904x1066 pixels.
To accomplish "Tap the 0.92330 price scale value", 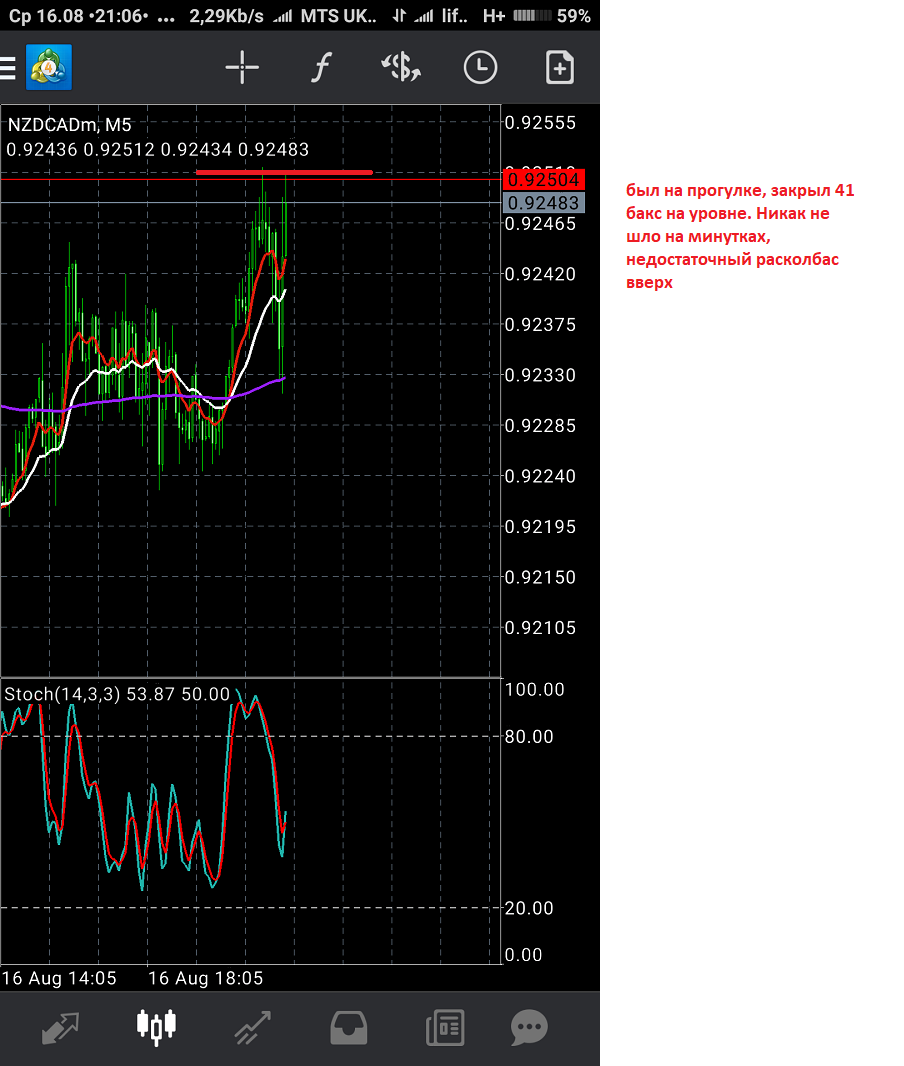I will coord(540,375).
